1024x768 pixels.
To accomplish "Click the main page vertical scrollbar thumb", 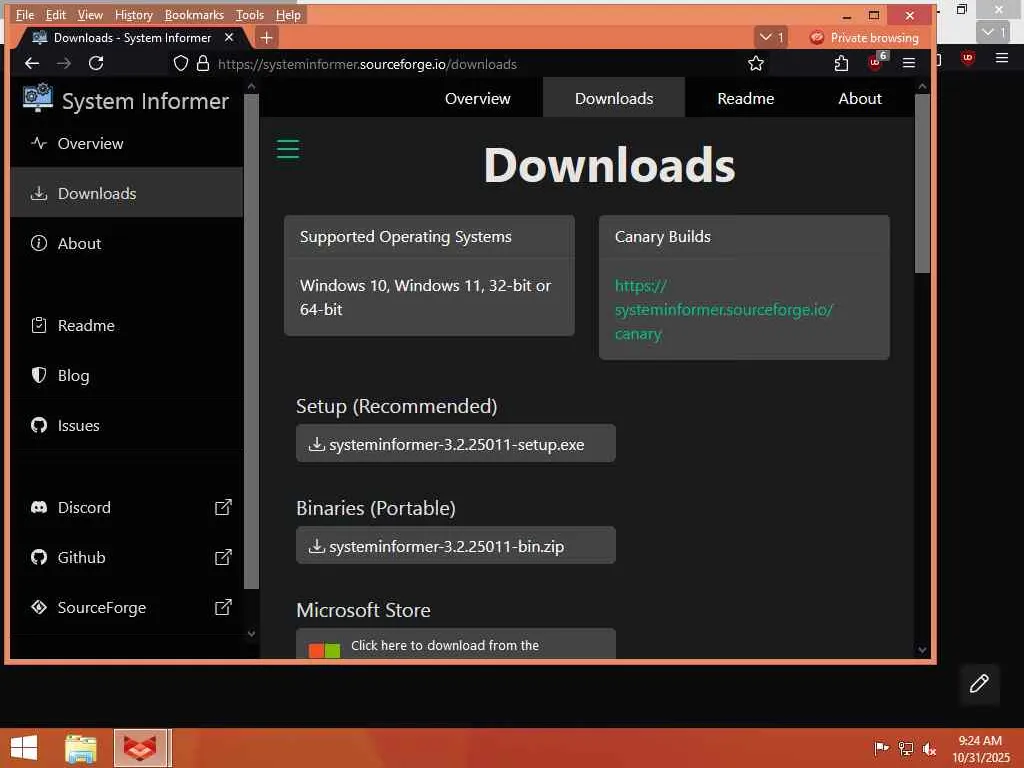I will 922,184.
